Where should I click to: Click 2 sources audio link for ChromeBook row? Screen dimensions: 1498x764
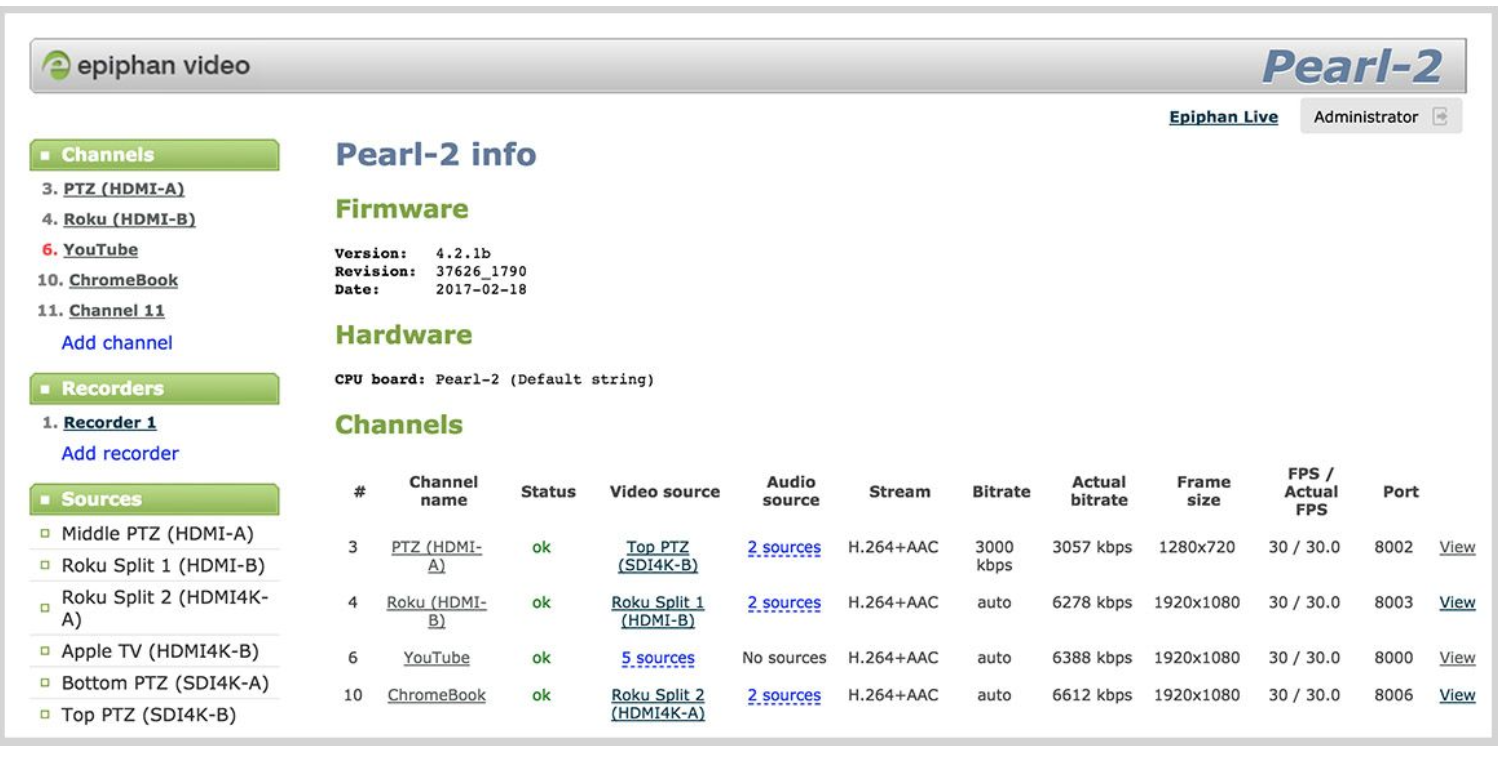[784, 695]
